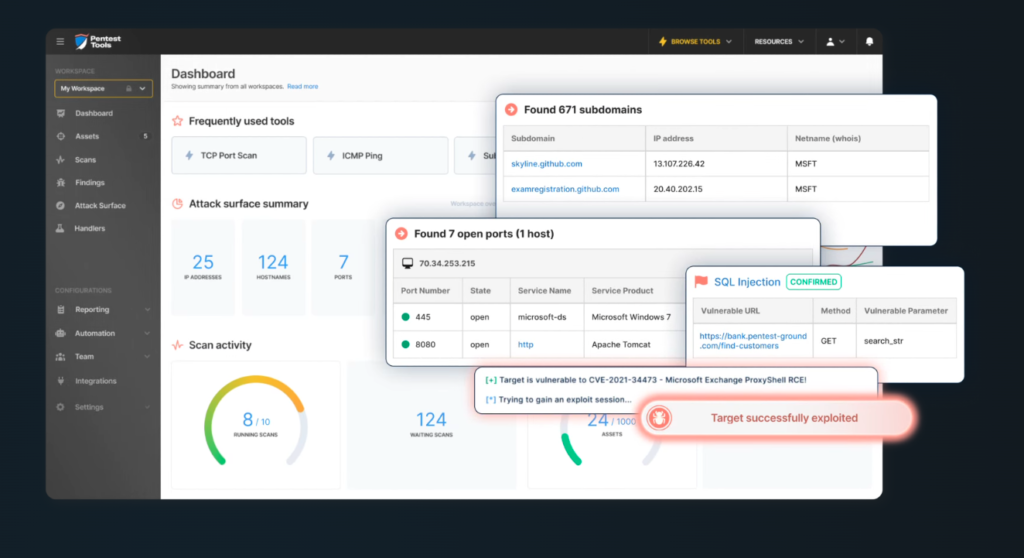1024x558 pixels.
Task: Click the Attack surface summary chart icon
Action: click(x=178, y=204)
